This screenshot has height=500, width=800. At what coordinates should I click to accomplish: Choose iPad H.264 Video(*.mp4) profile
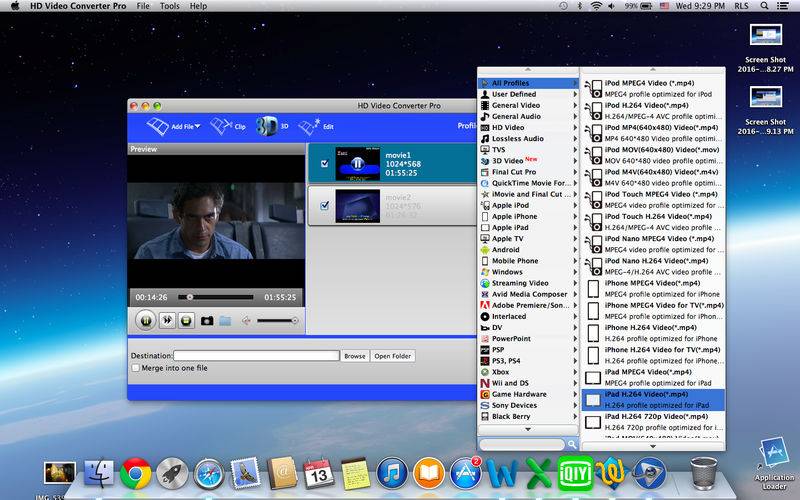pyautogui.click(x=653, y=399)
